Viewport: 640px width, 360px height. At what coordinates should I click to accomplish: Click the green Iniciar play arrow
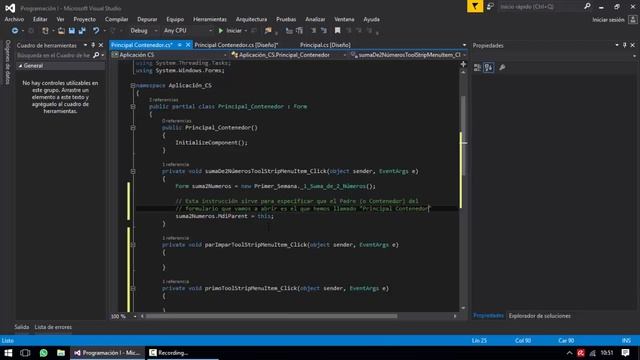click(x=221, y=31)
